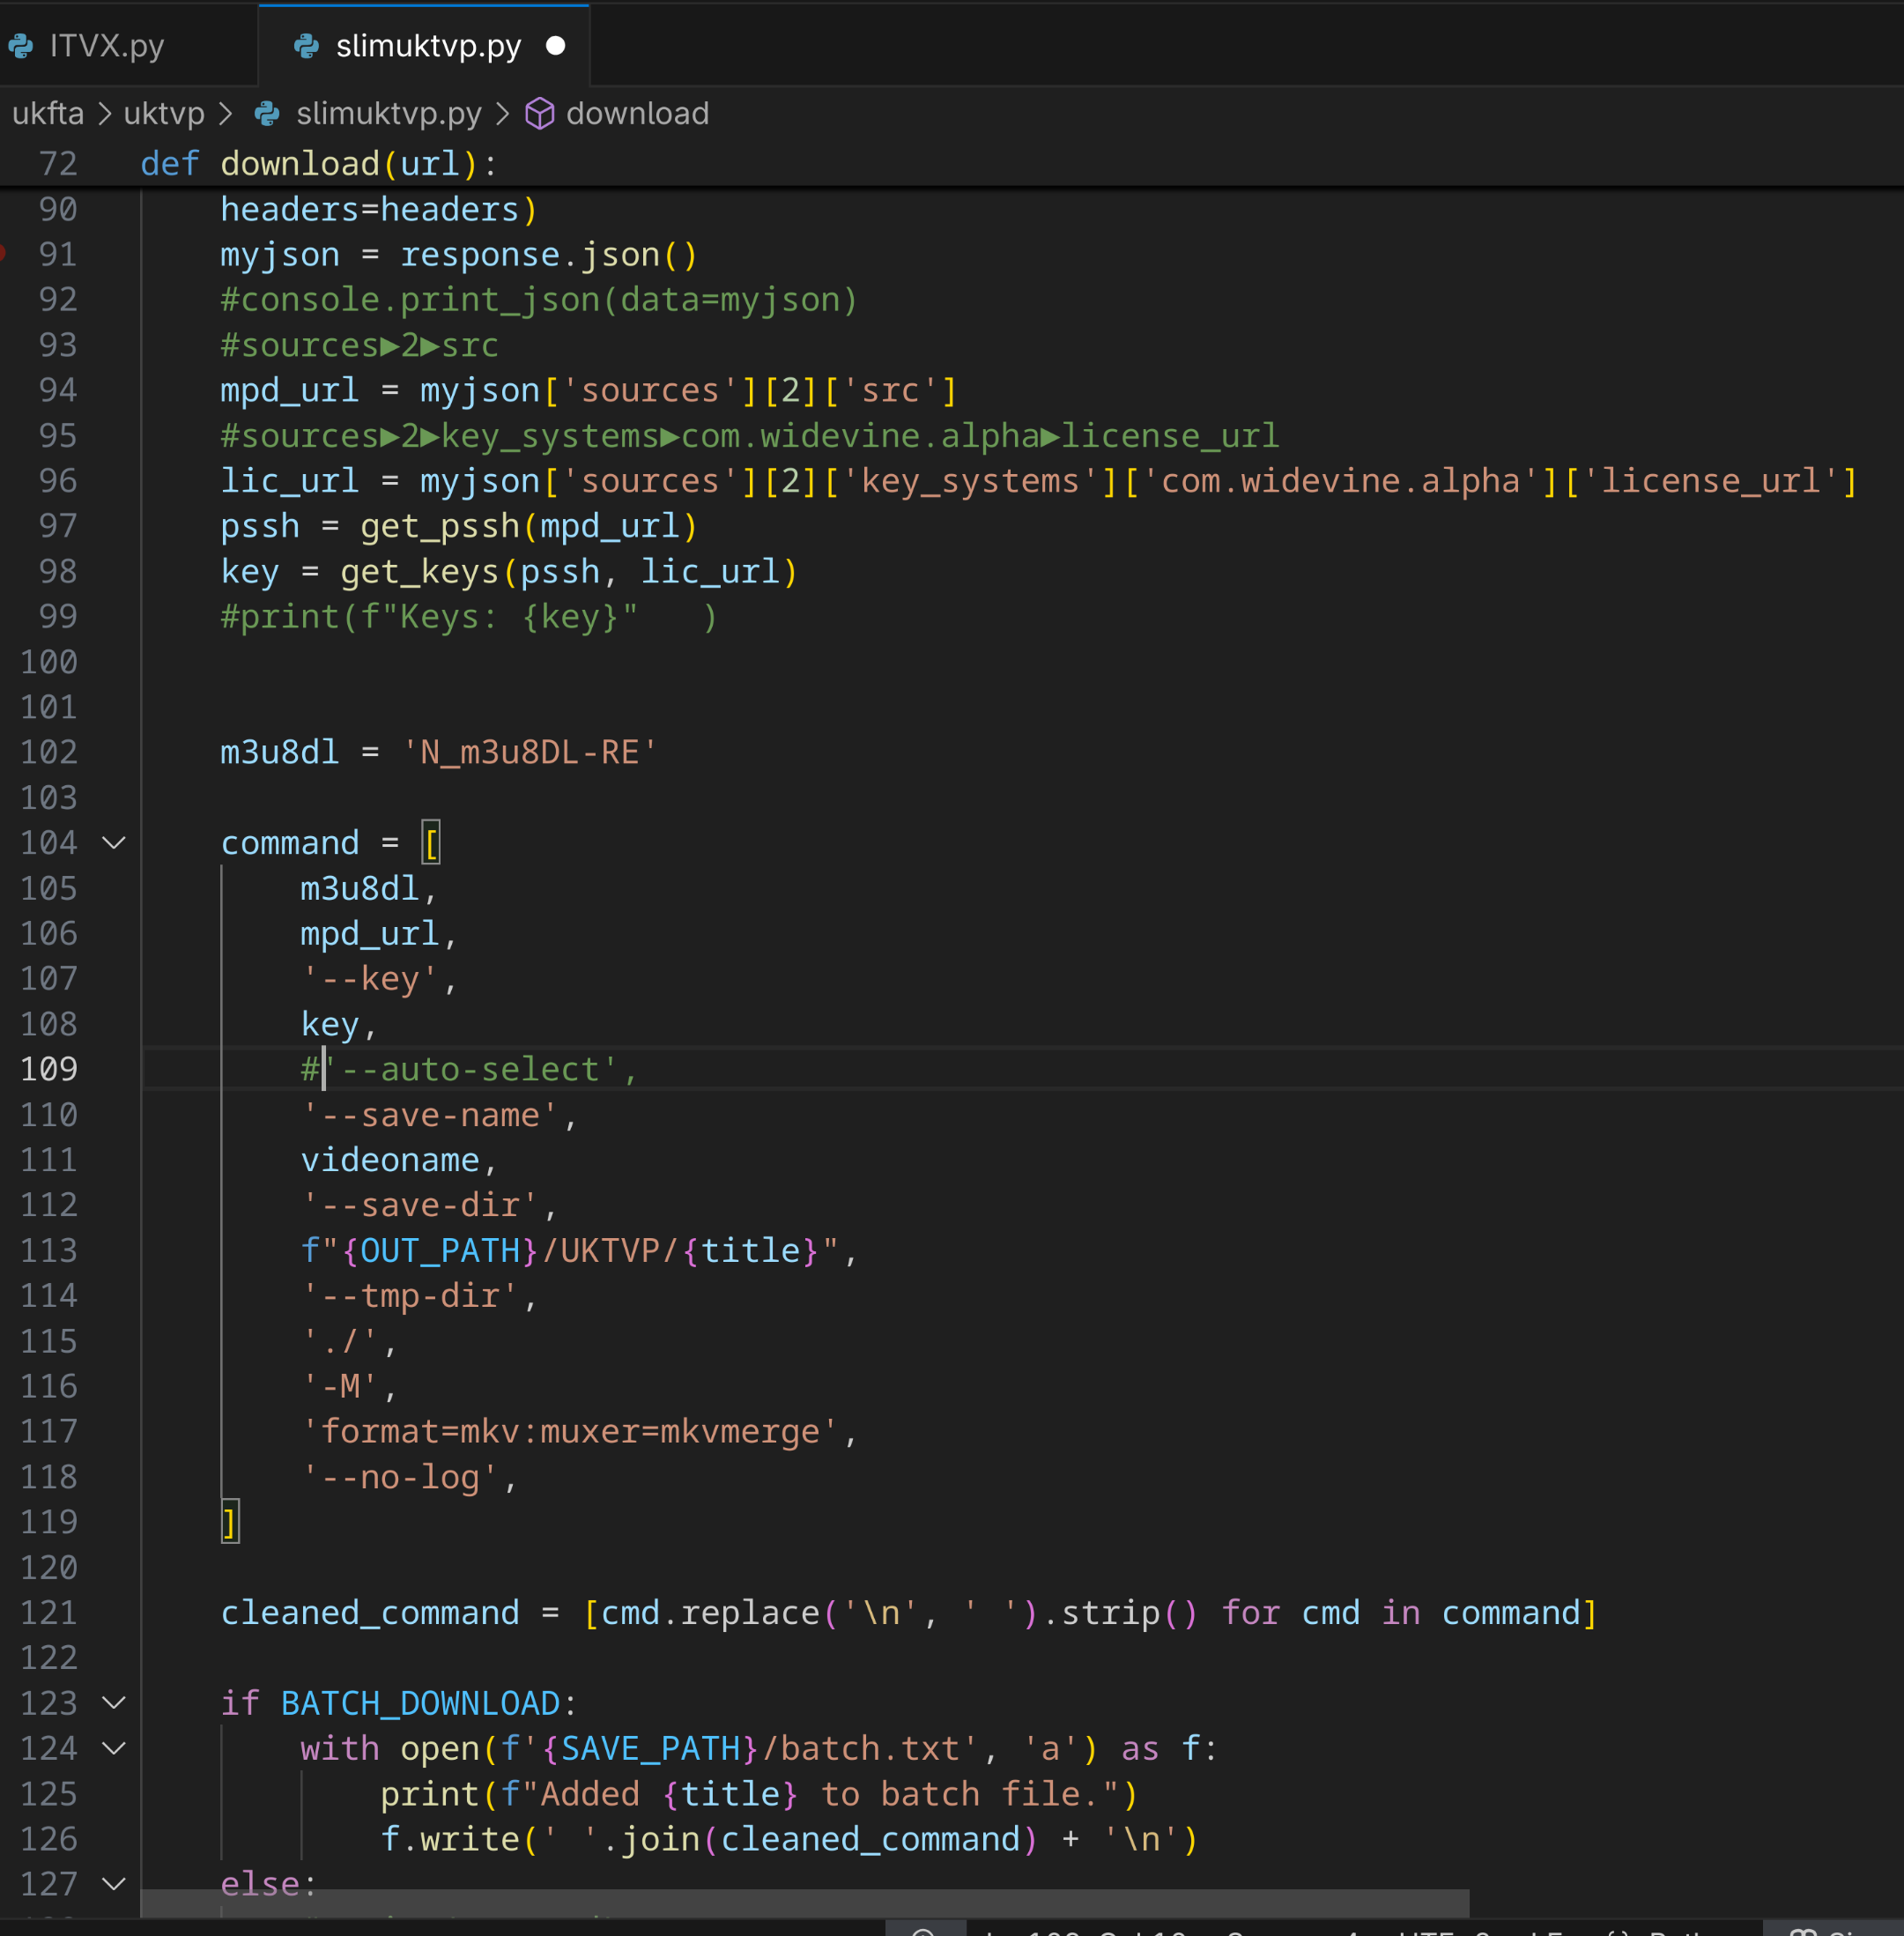The width and height of the screenshot is (1904, 1936).
Task: Switch to the ITVX.py tab
Action: click(106, 46)
